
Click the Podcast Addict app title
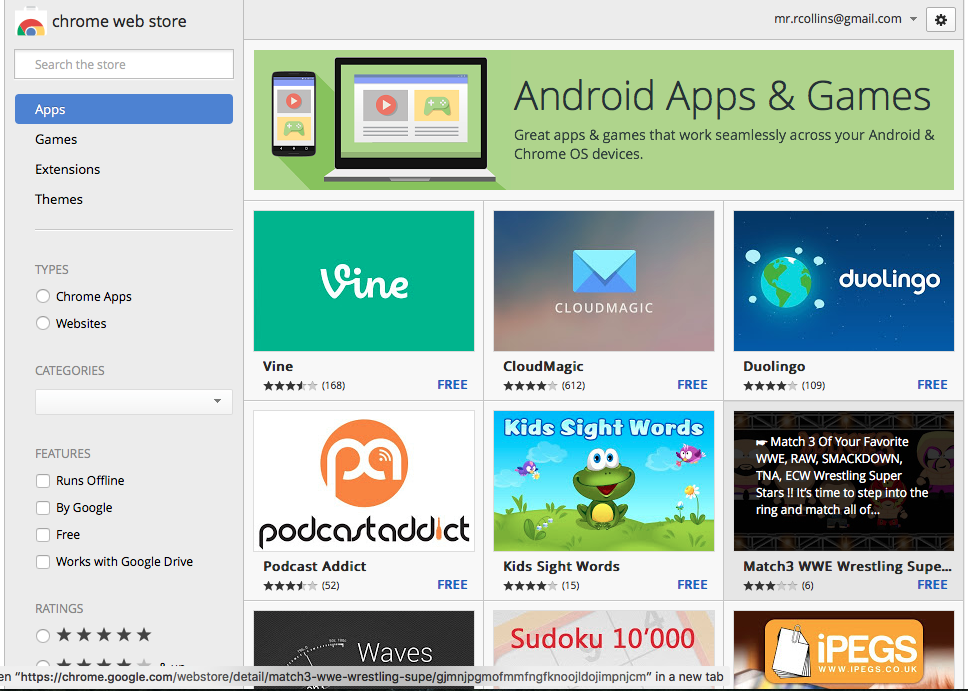tap(315, 566)
